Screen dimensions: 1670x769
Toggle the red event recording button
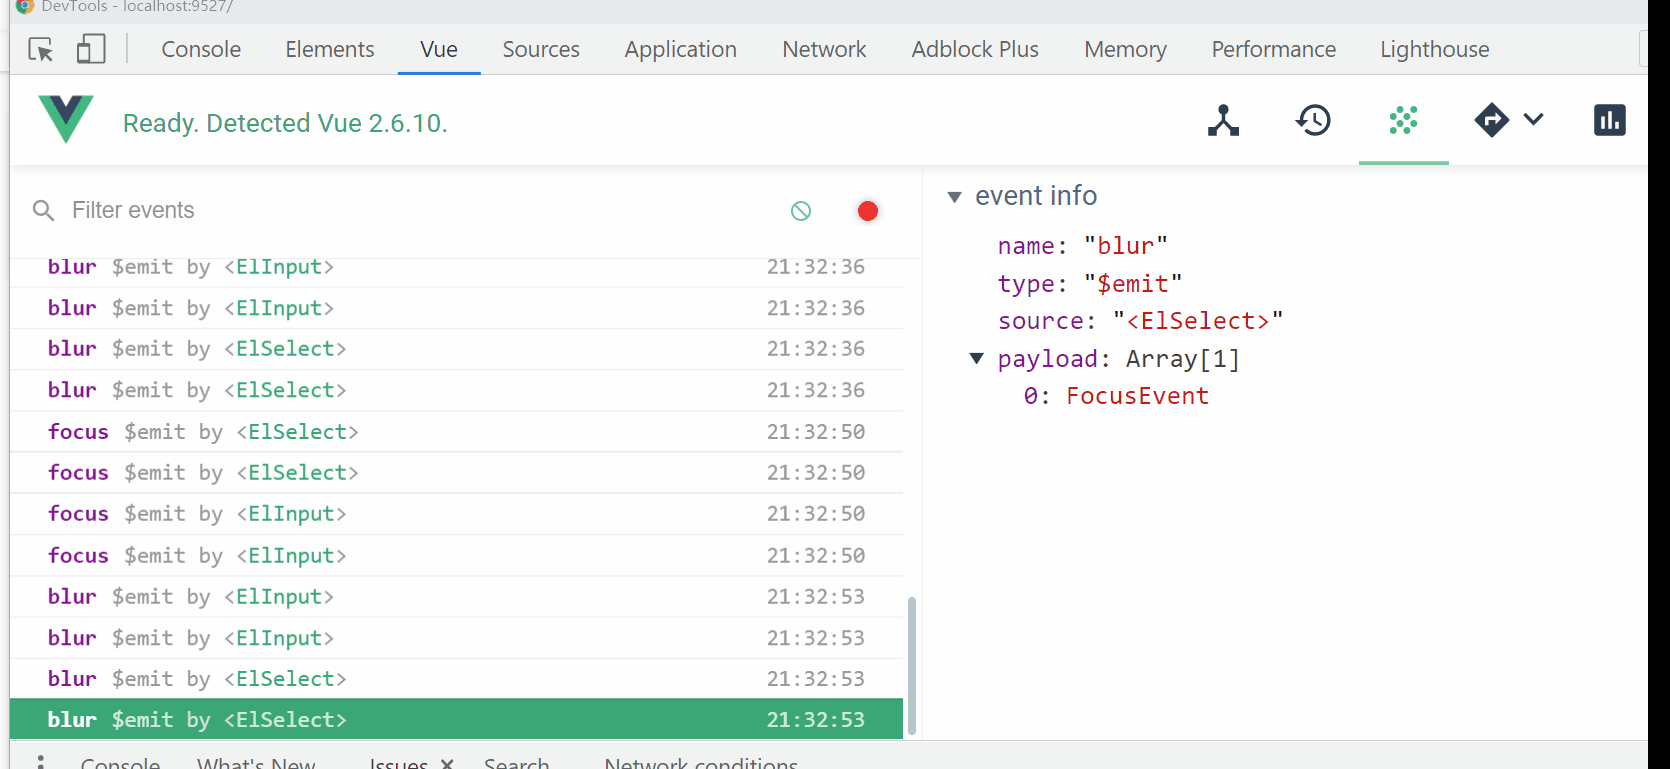[x=868, y=211]
